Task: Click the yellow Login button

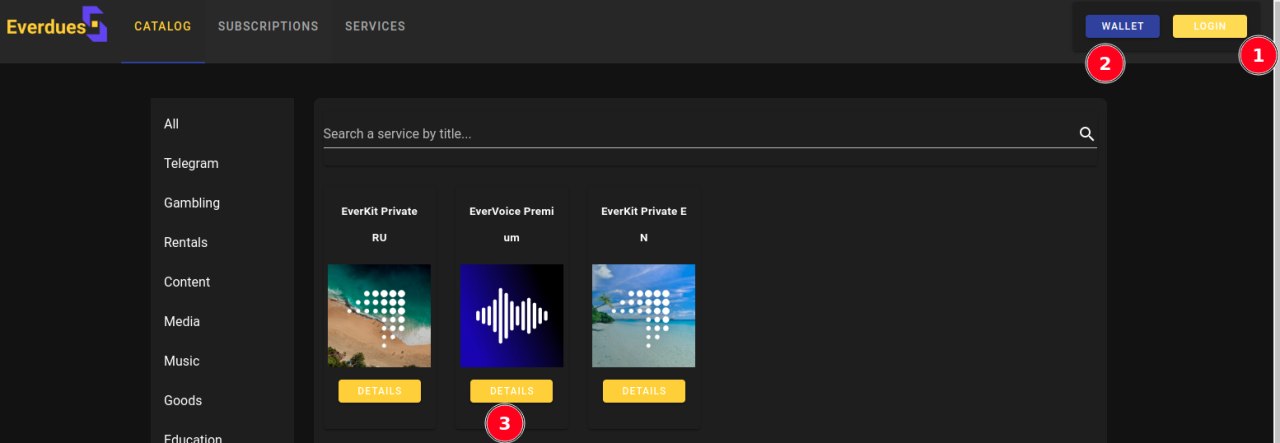Action: (1209, 27)
